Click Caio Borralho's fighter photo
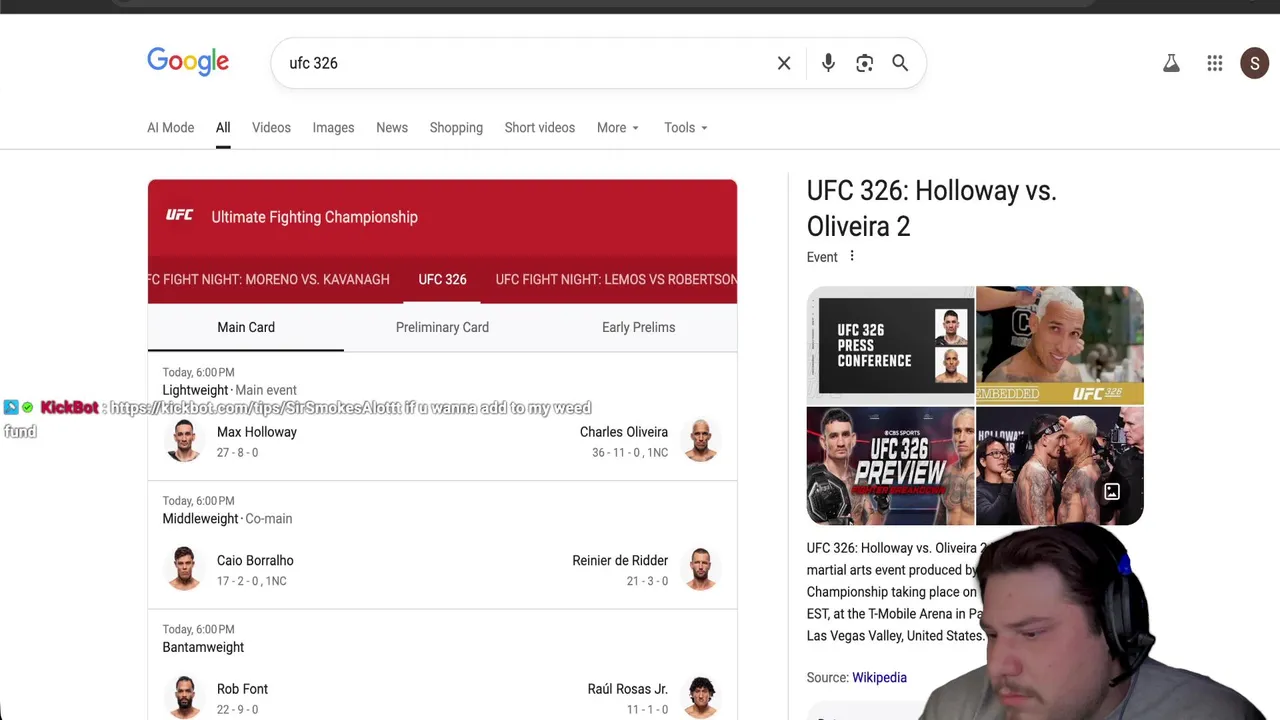The width and height of the screenshot is (1280, 720). (x=184, y=569)
